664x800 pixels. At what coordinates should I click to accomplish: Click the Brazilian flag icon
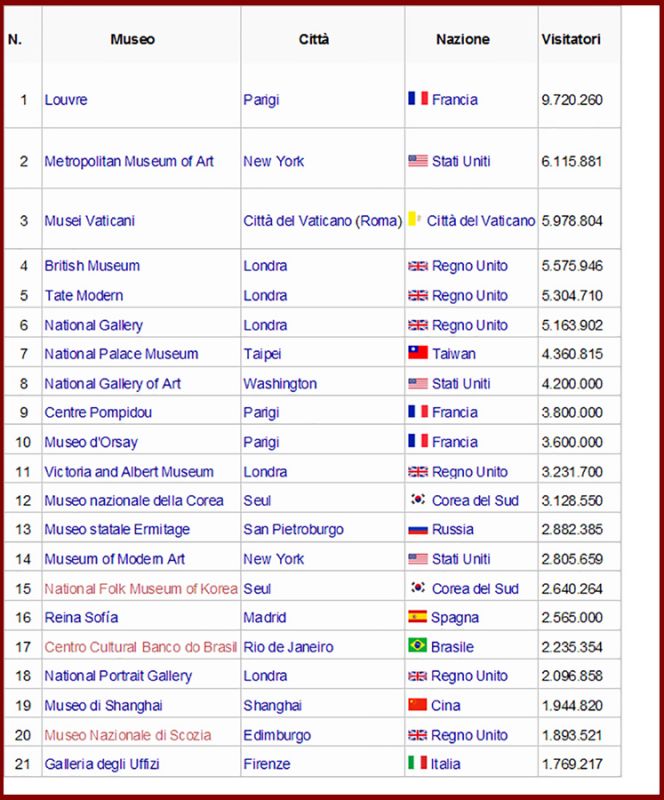point(417,645)
